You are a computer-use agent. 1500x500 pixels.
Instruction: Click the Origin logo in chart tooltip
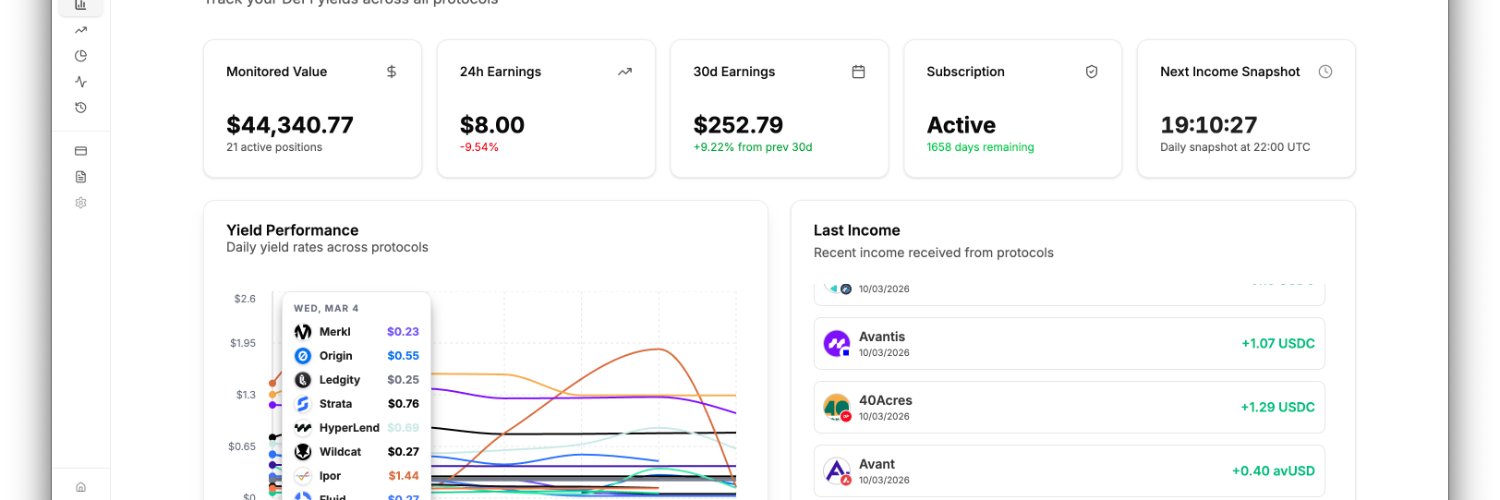click(303, 356)
